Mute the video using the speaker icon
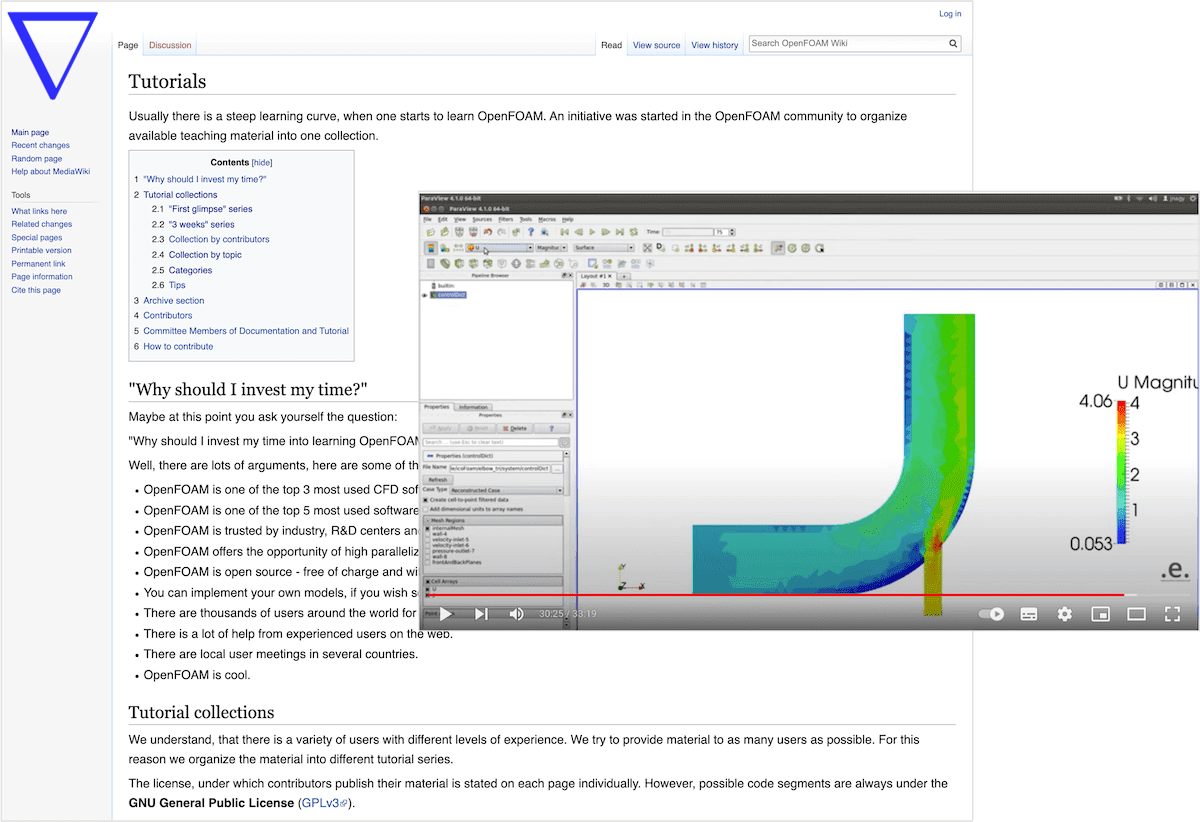Viewport: 1200px width, 822px height. (516, 613)
